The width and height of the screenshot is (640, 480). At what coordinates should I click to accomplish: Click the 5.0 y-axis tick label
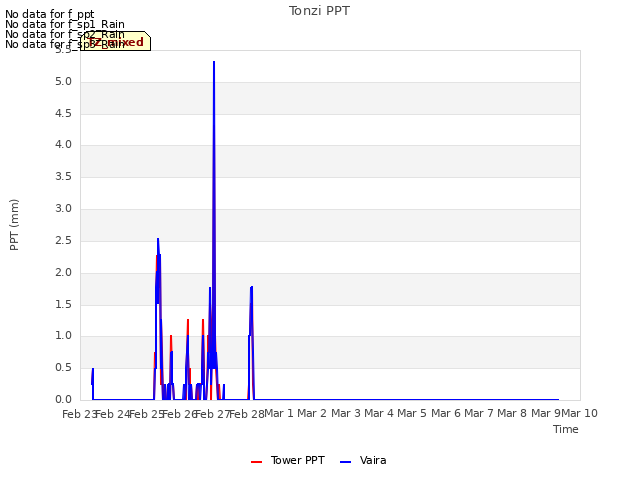tap(63, 82)
